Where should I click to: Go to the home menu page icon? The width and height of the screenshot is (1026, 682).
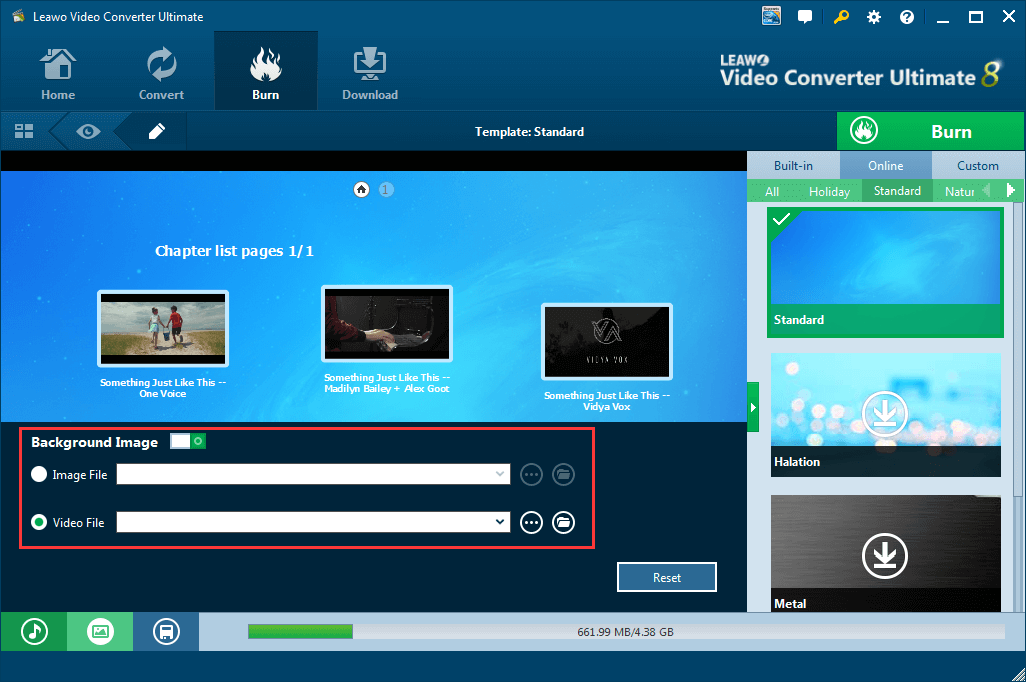[361, 190]
